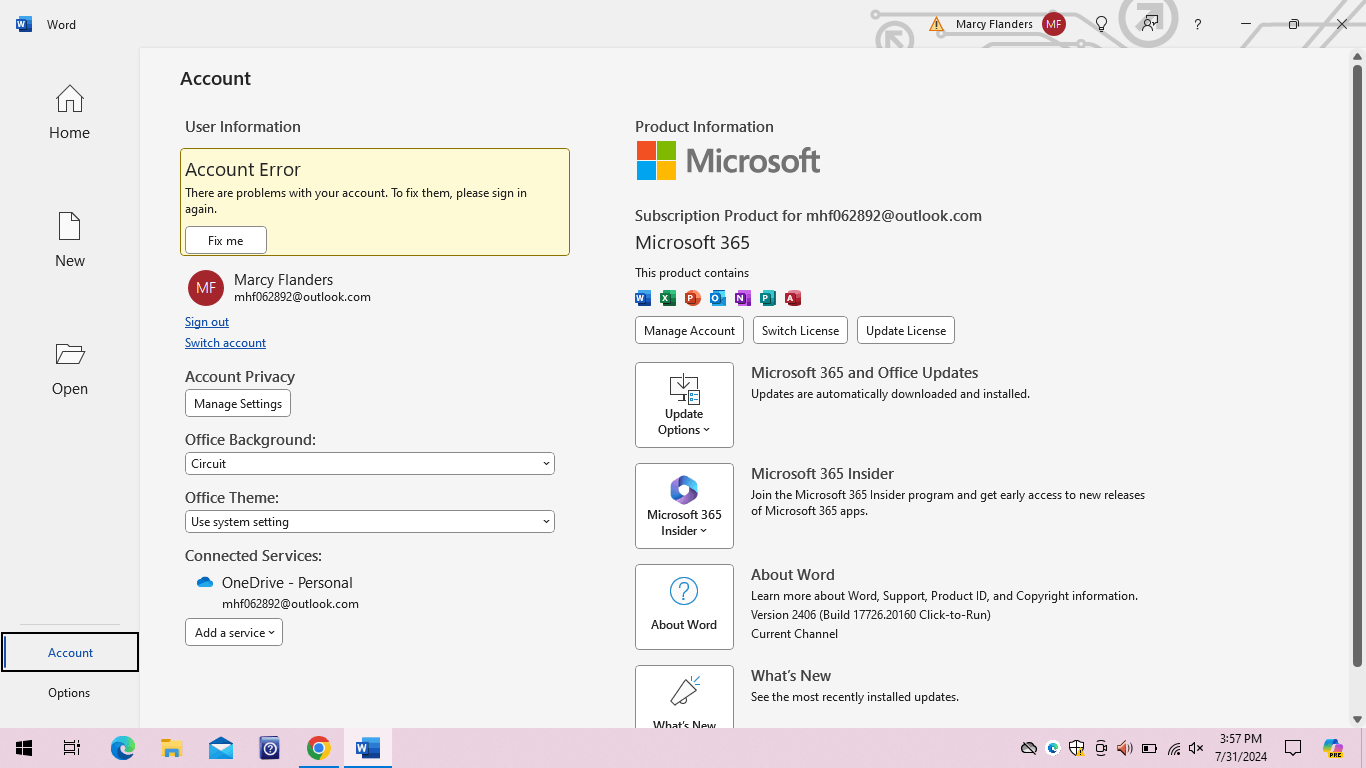1366x768 pixels.
Task: Click the OneDrive cloud icon
Action: (x=205, y=582)
